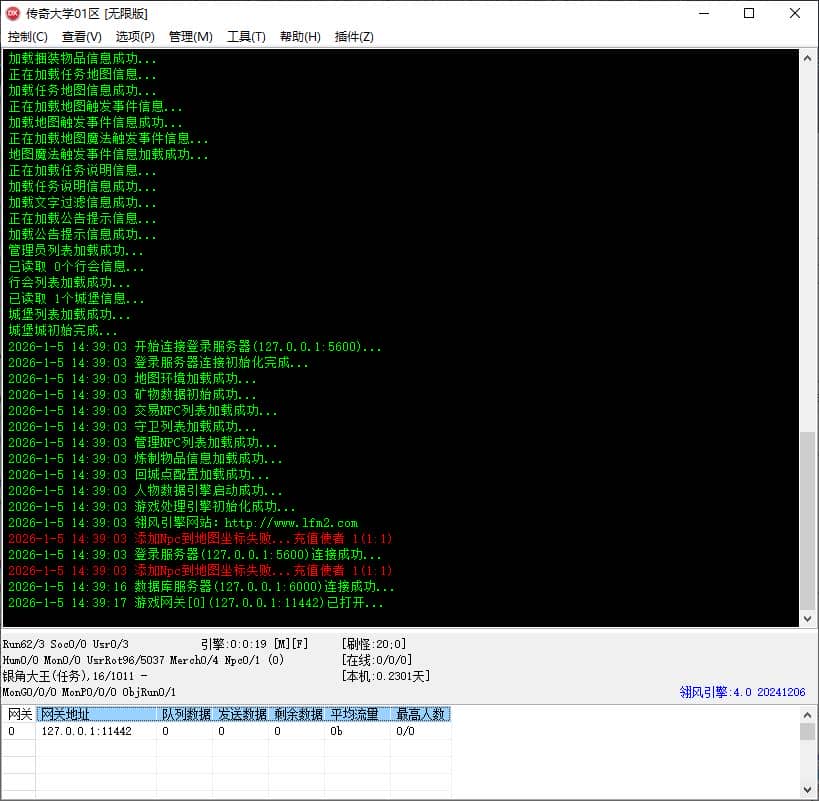
Task: Click the 网关 column header
Action: coord(19,714)
